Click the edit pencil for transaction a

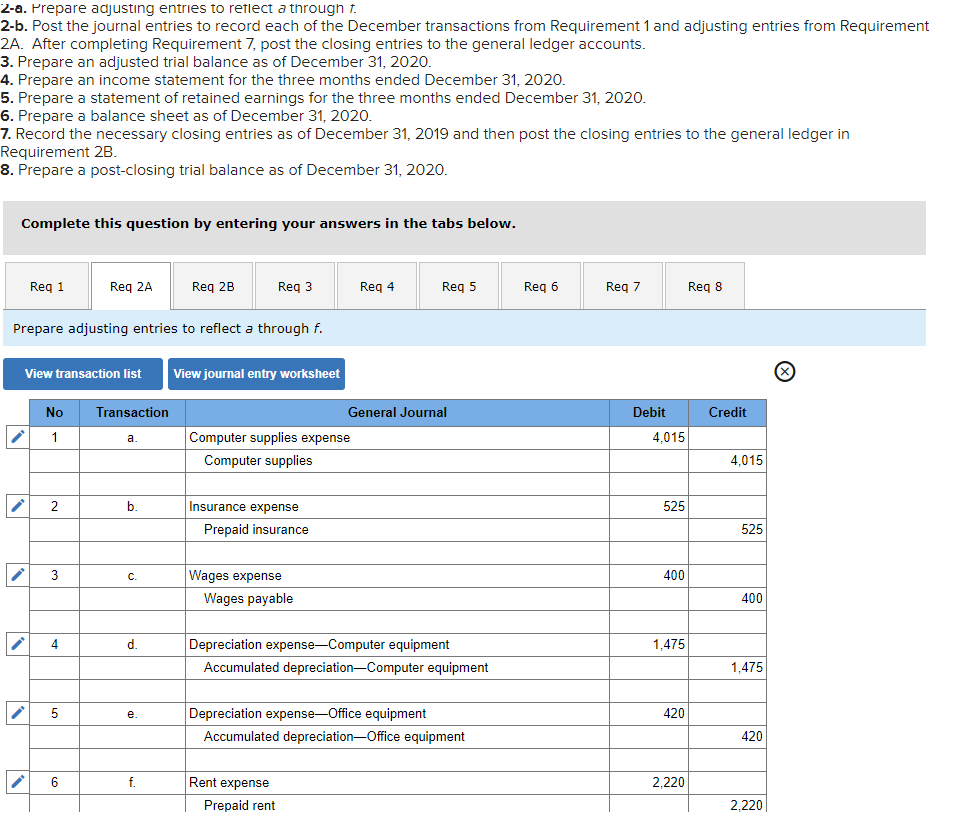[16, 437]
